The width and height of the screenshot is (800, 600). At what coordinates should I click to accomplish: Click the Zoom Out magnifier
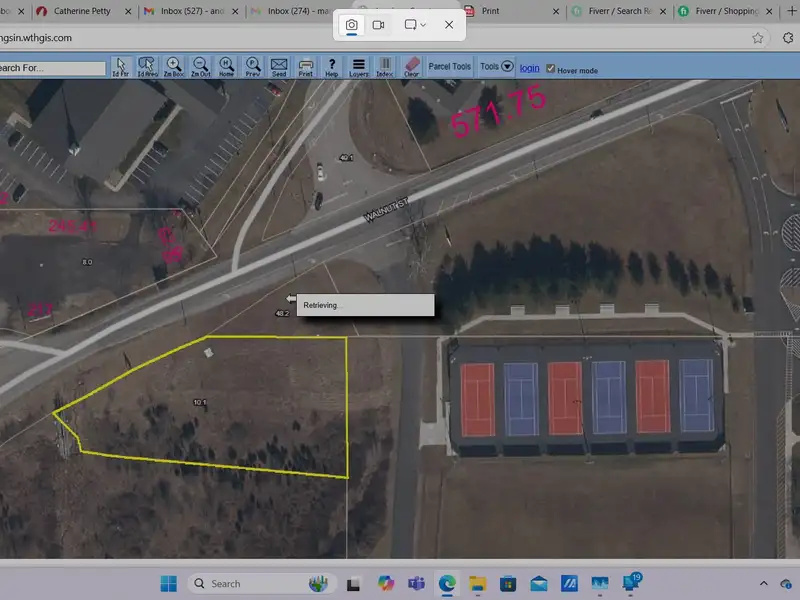200,67
